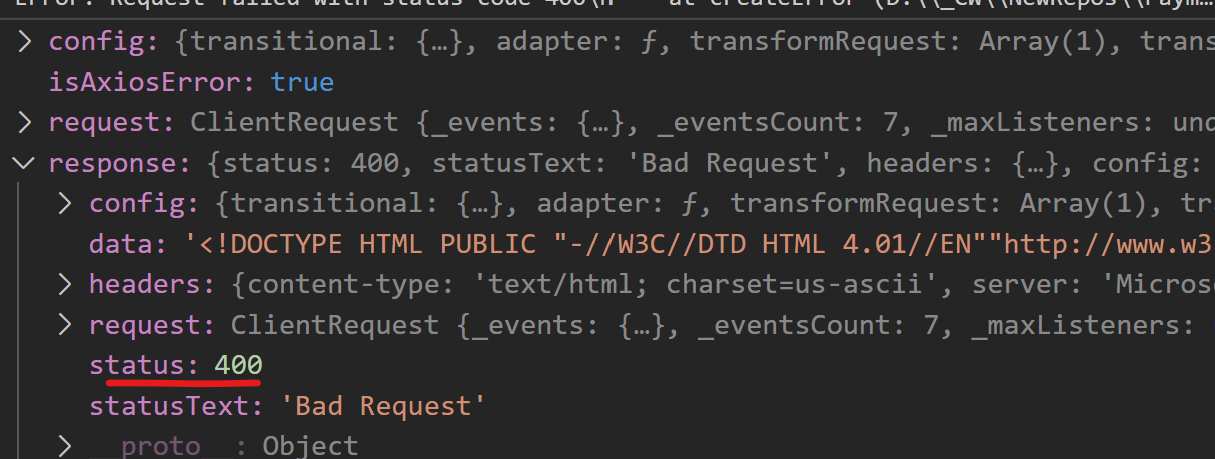Expand the top-level request ClientRequest
The width and height of the screenshot is (1215, 459).
25,123
